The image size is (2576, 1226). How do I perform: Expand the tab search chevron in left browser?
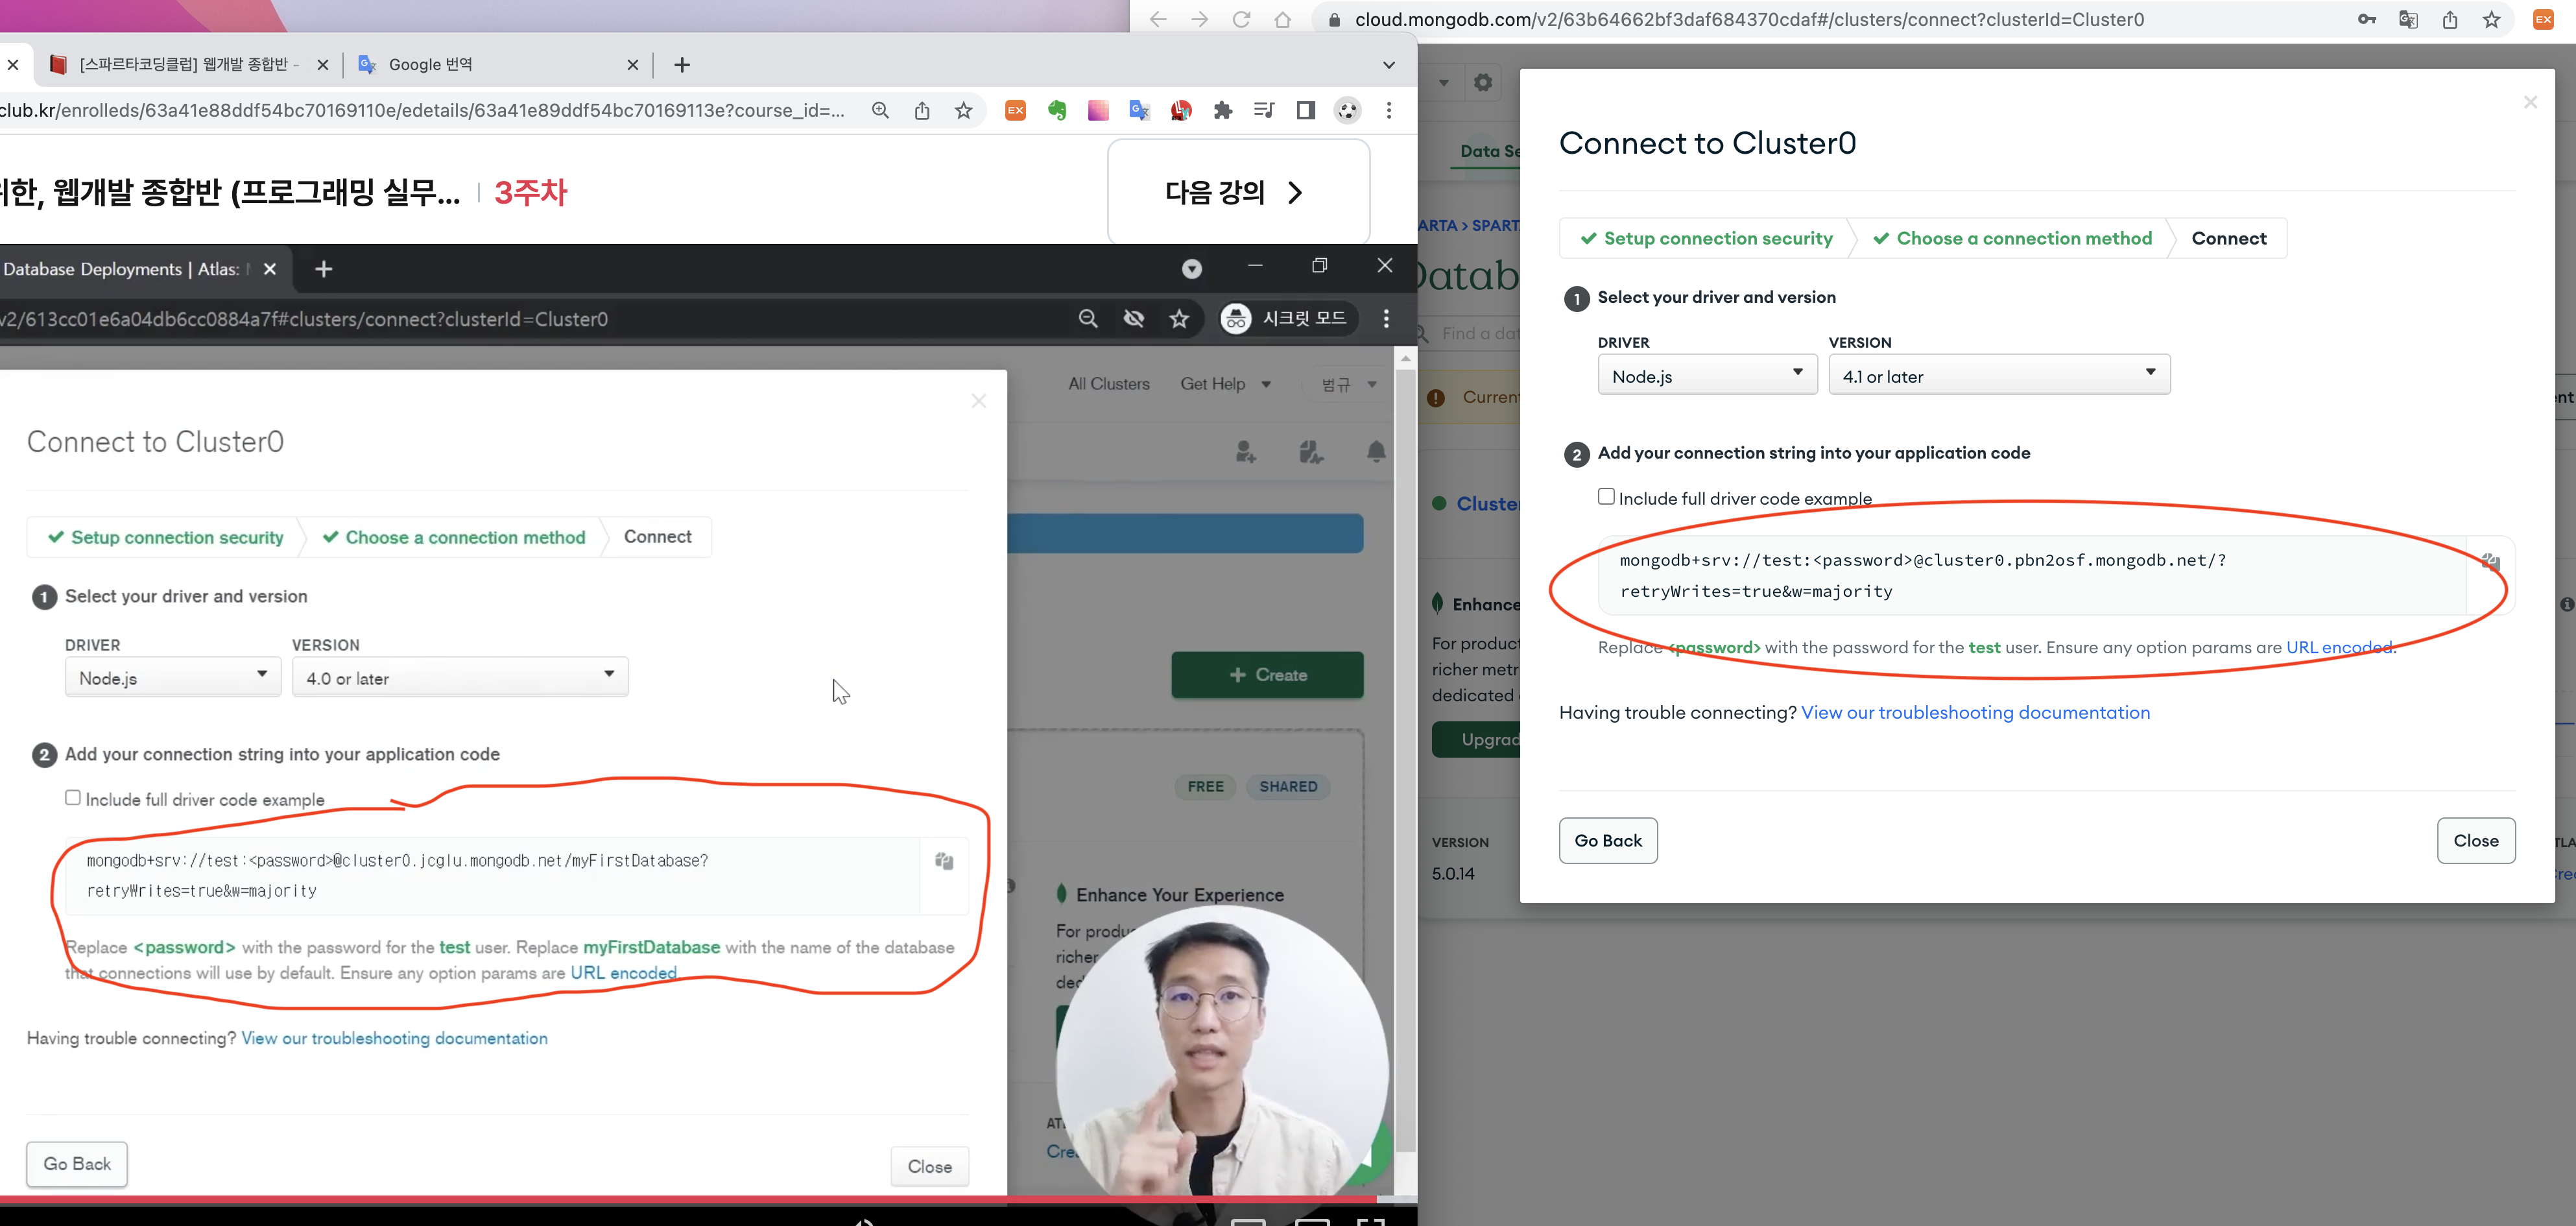point(1388,65)
